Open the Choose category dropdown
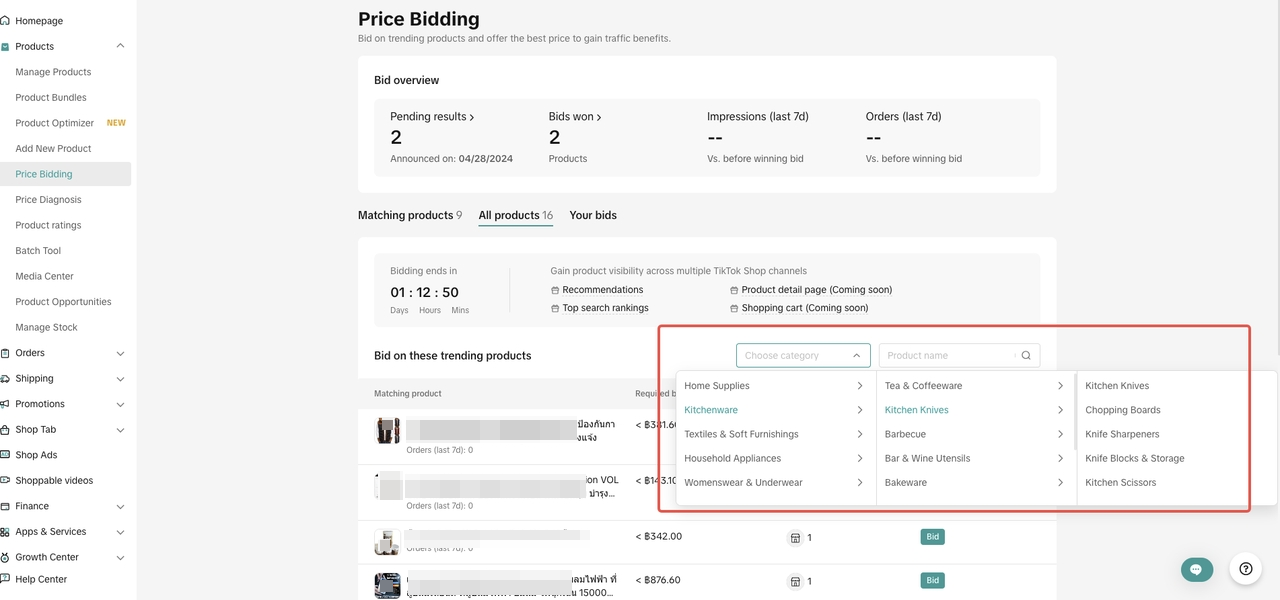 802,356
